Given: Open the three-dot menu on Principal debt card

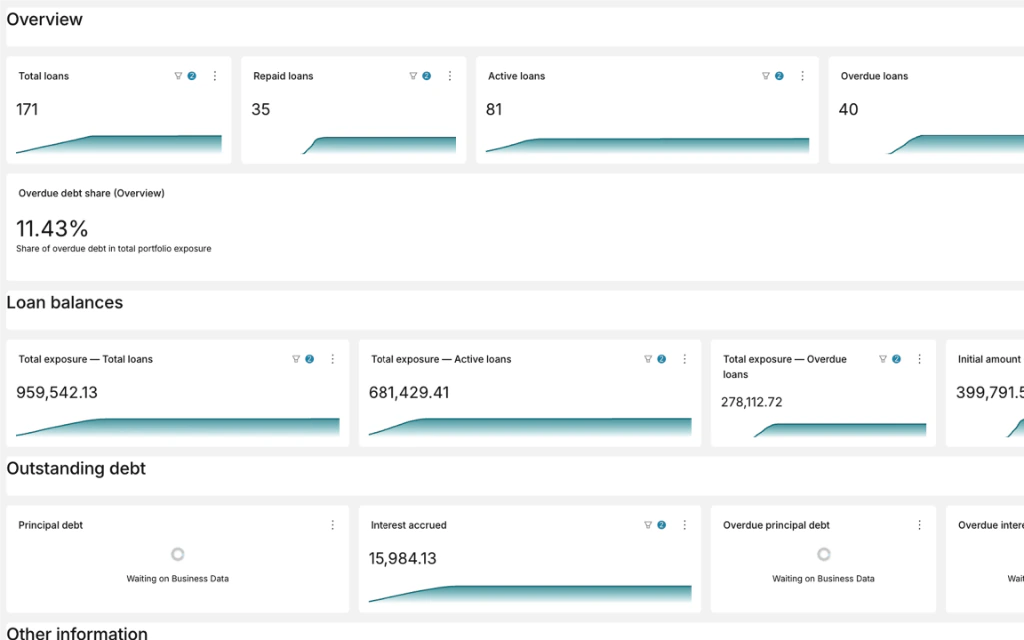Looking at the screenshot, I should pos(332,525).
